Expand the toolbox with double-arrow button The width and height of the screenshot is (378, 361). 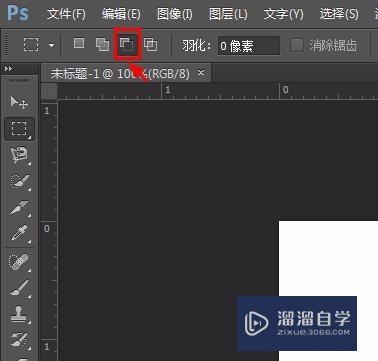coord(8,69)
